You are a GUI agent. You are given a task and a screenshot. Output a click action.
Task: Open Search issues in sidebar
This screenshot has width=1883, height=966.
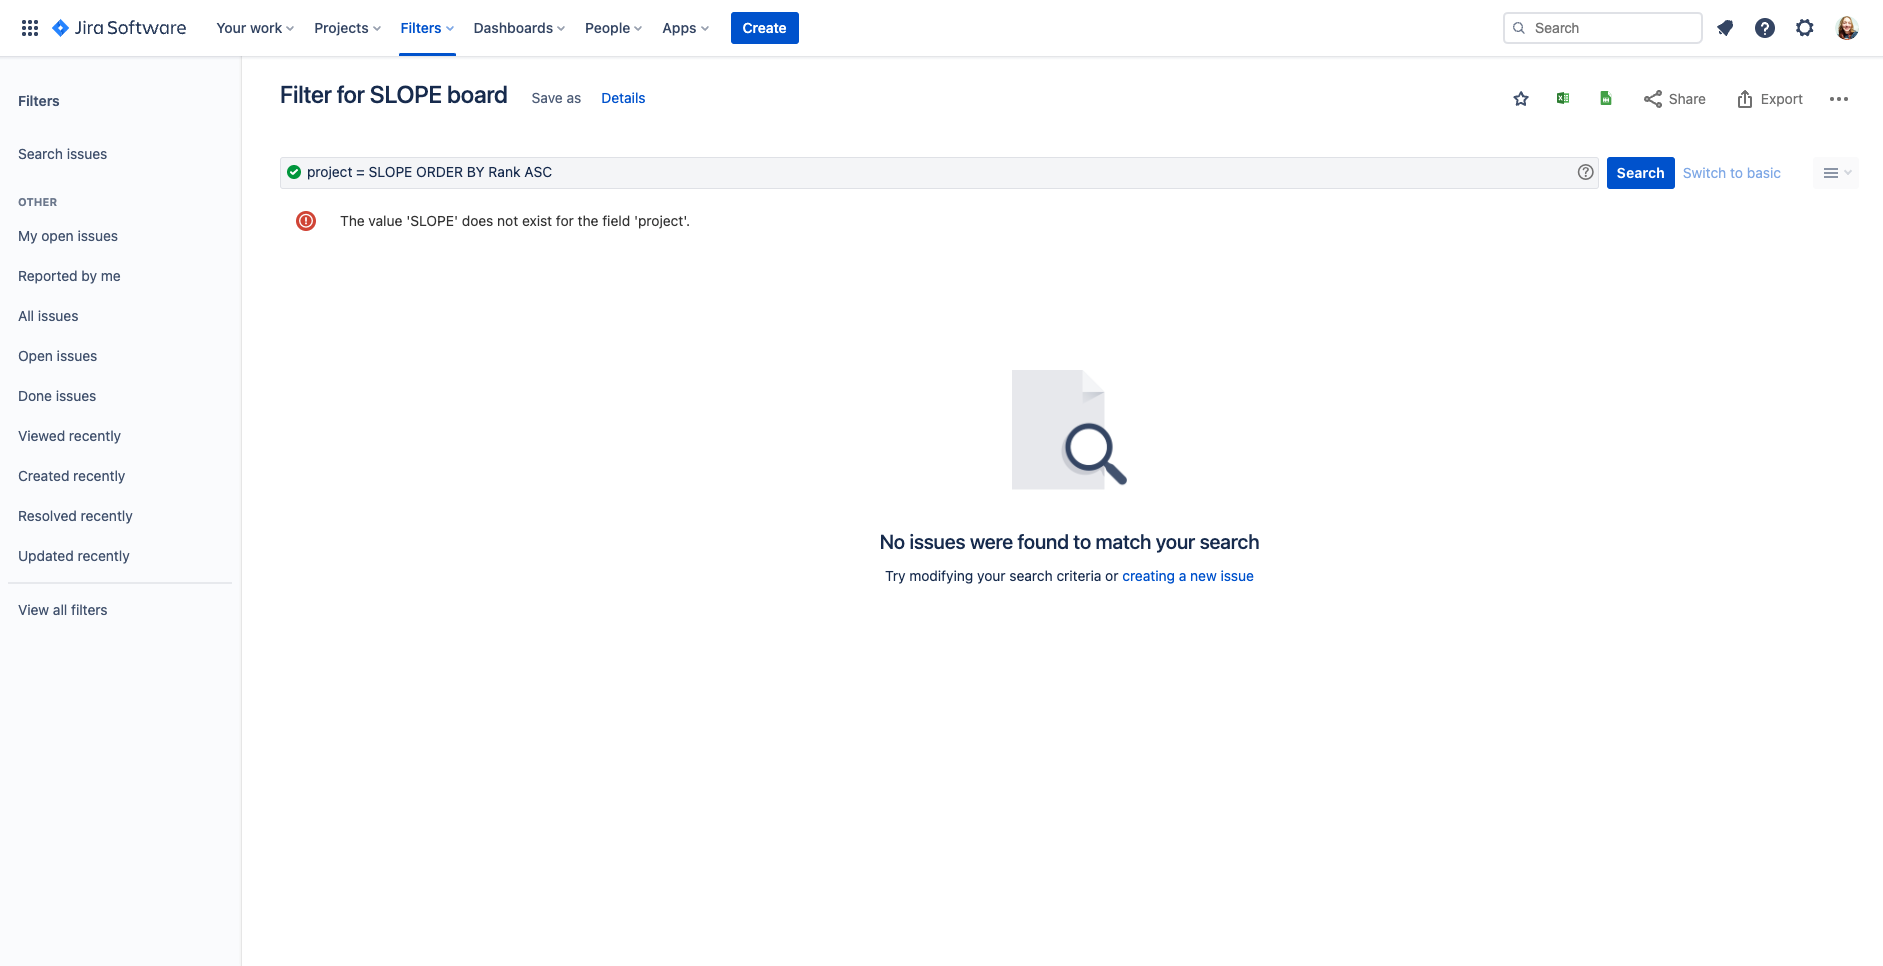(x=62, y=154)
